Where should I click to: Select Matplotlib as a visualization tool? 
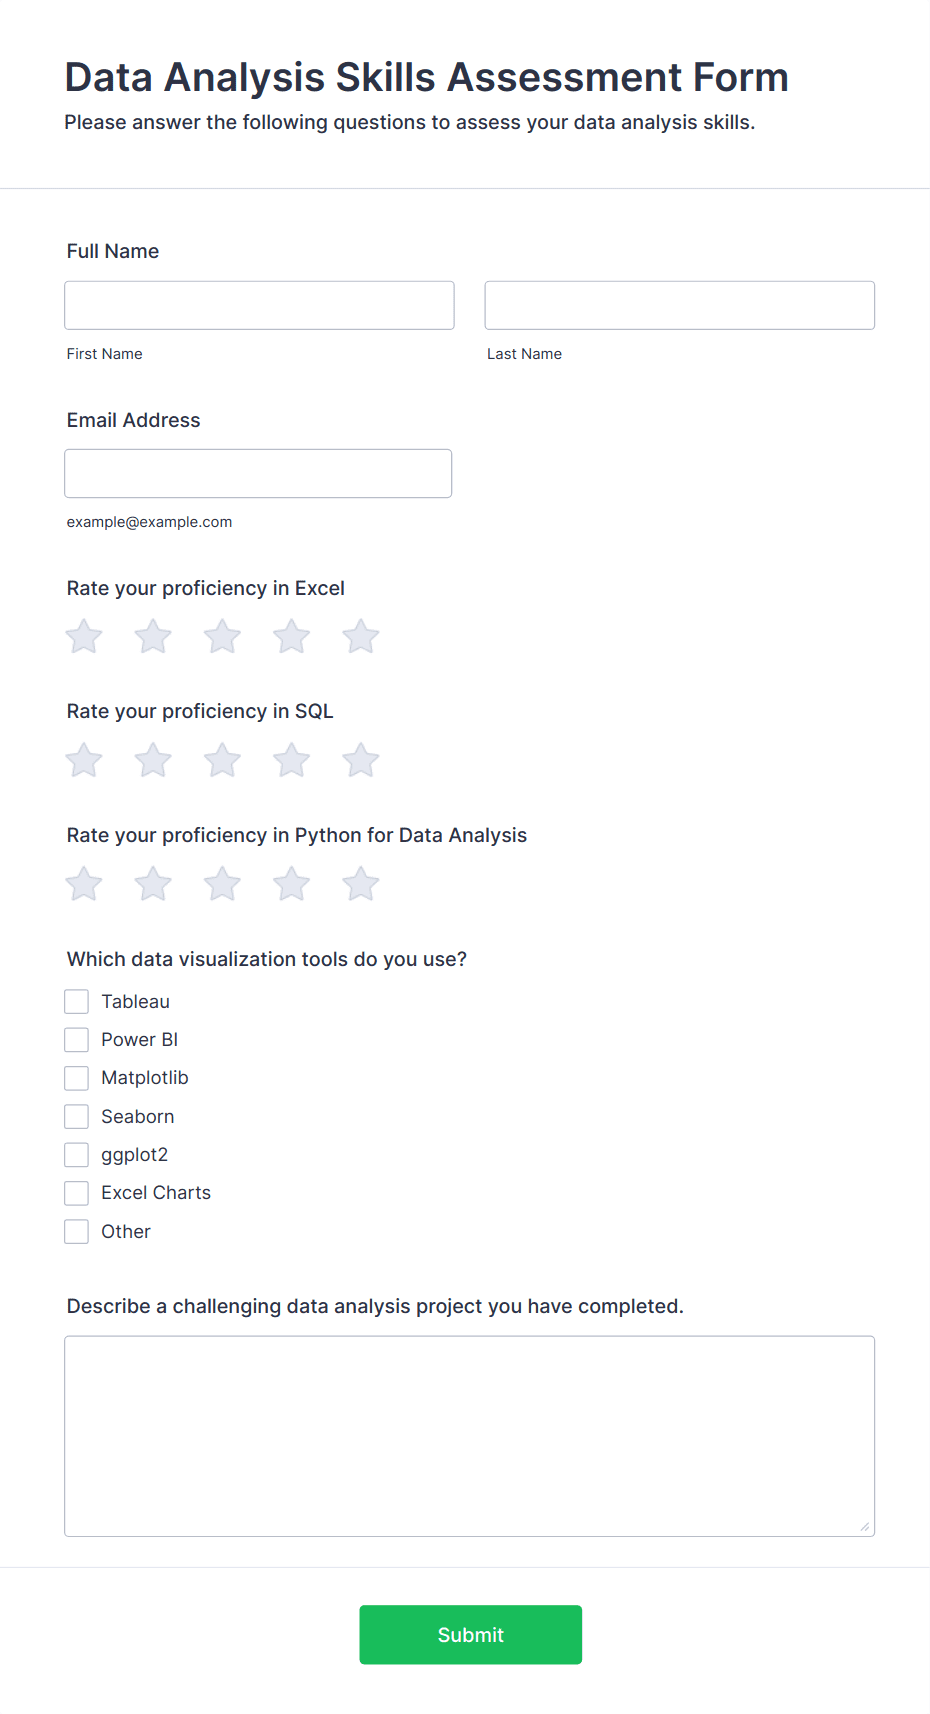76,1077
